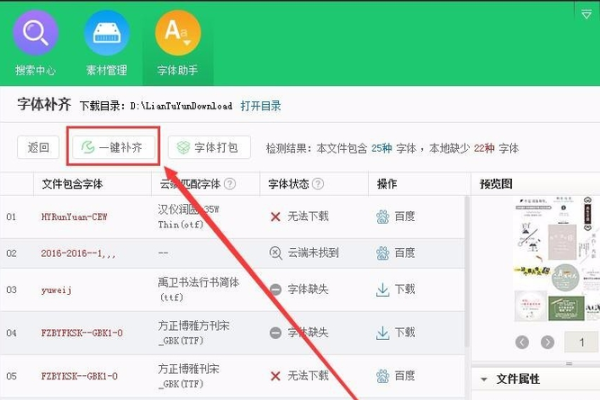This screenshot has width=600, height=400.
Task: Click the 操作 column header
Action: [387, 184]
